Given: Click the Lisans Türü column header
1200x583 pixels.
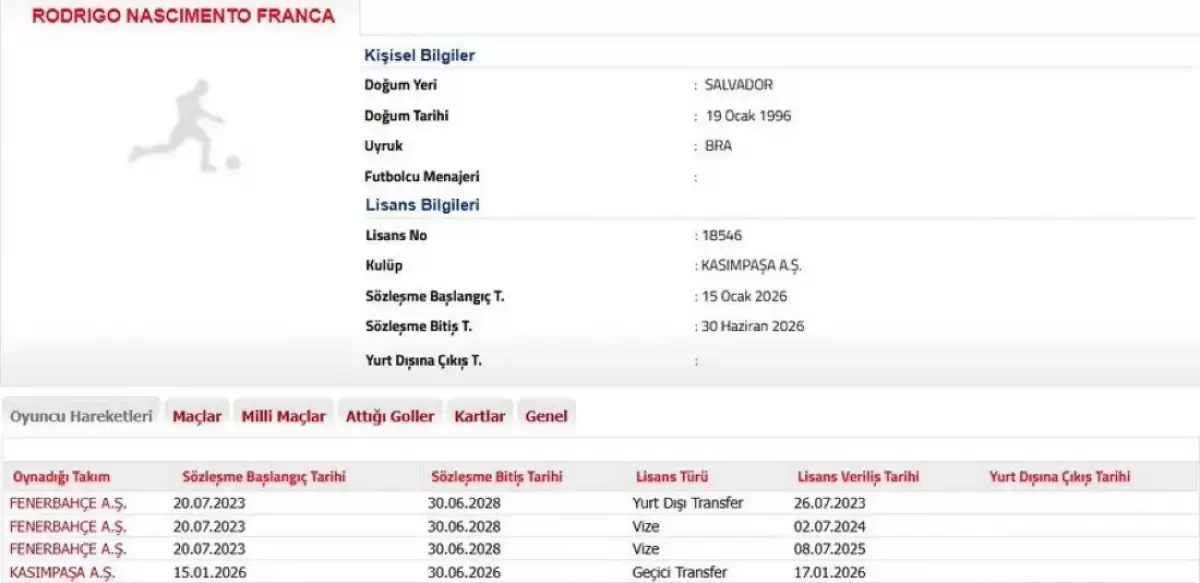Looking at the screenshot, I should click(672, 477).
